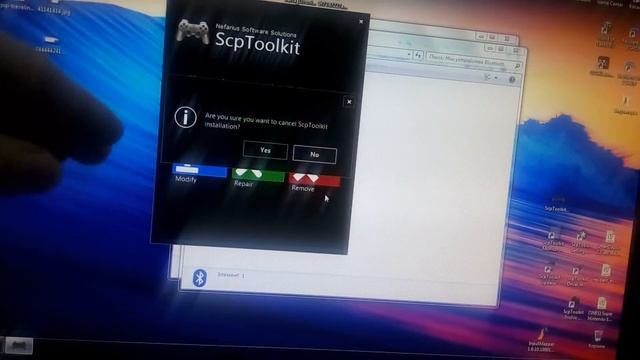Select the red Remove tile
The image size is (640, 360).
pos(314,180)
